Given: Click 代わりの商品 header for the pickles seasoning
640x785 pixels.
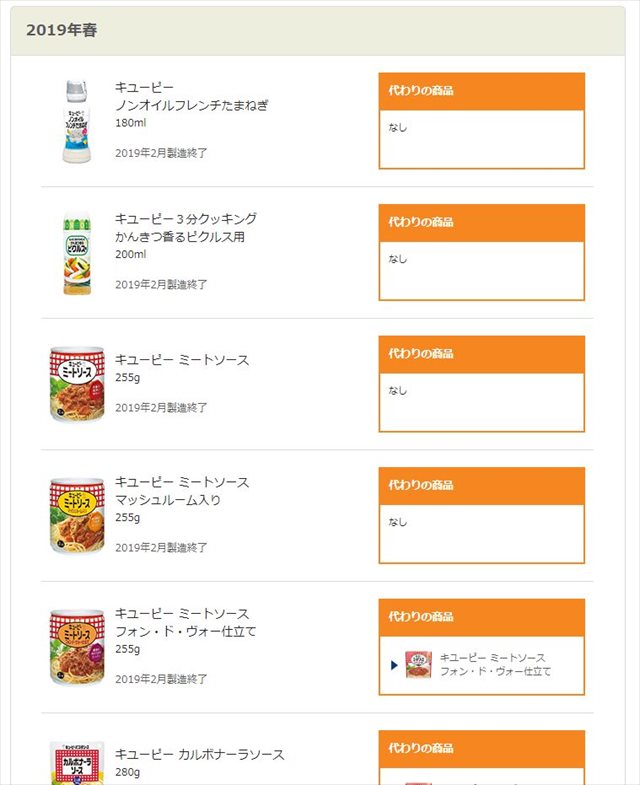Looking at the screenshot, I should coord(421,222).
